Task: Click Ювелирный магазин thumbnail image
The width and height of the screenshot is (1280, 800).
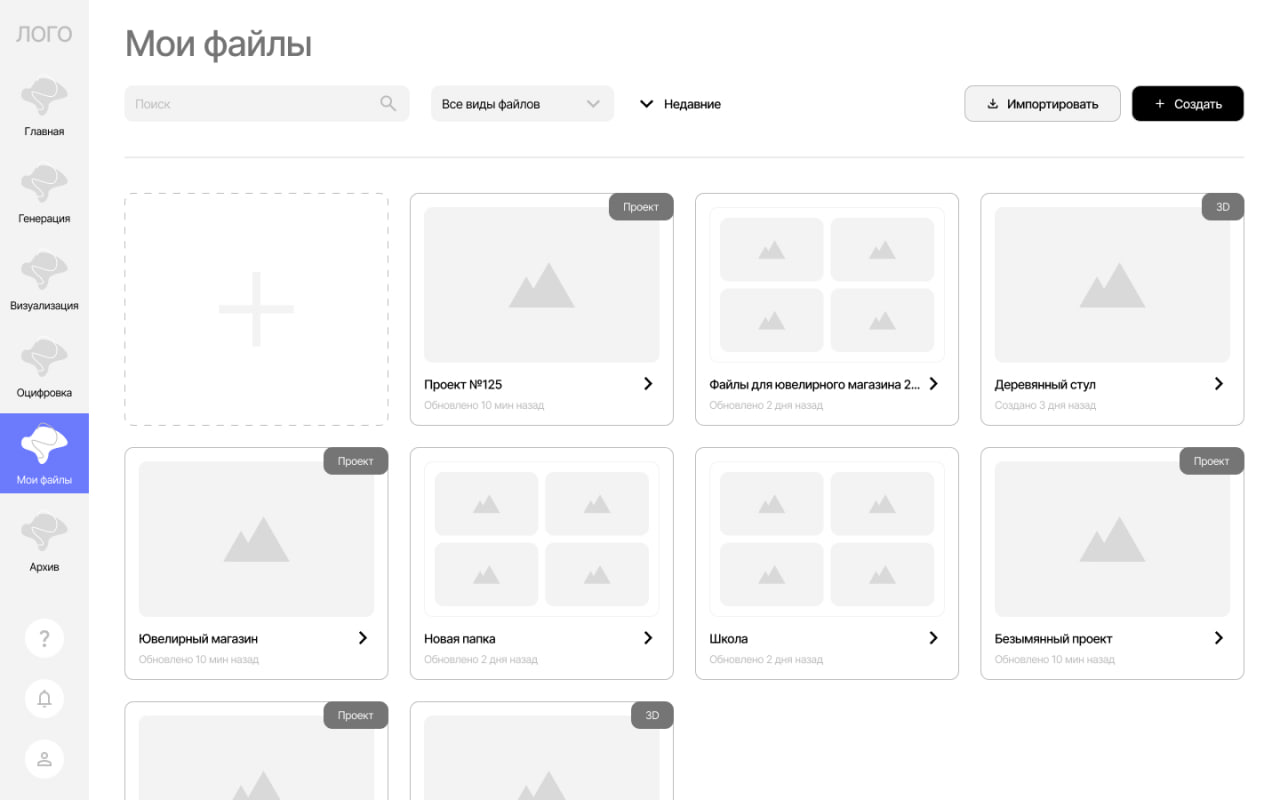Action: [x=256, y=539]
